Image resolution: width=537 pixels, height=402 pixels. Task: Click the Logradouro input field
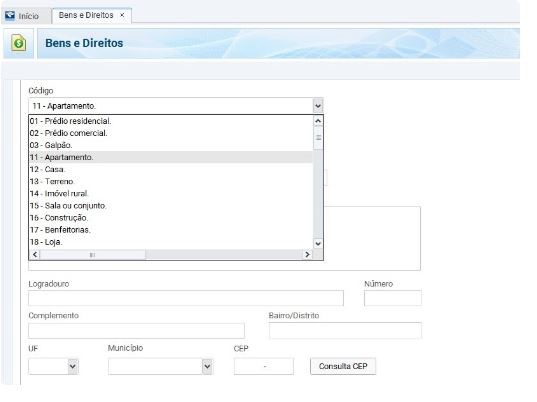(x=186, y=298)
